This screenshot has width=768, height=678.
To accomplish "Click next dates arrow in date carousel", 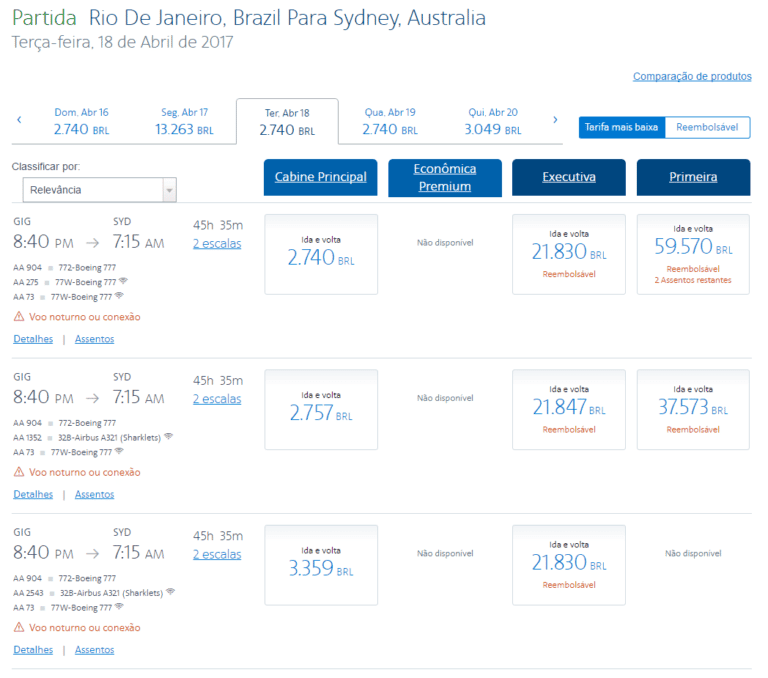I will [x=555, y=120].
